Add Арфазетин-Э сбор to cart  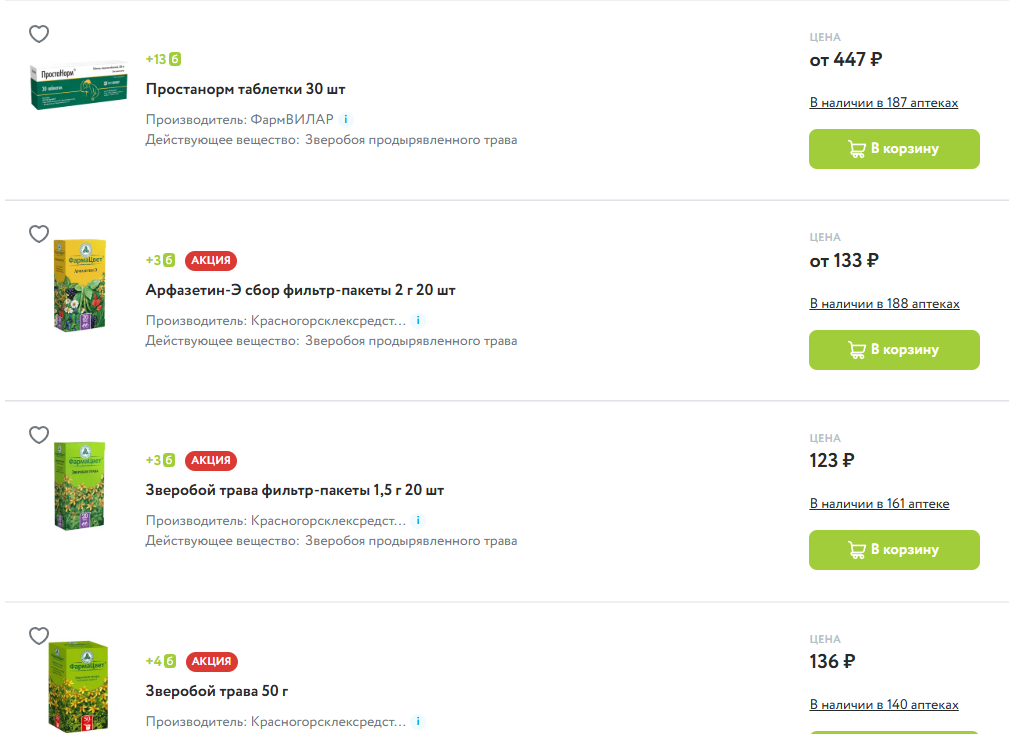[894, 350]
